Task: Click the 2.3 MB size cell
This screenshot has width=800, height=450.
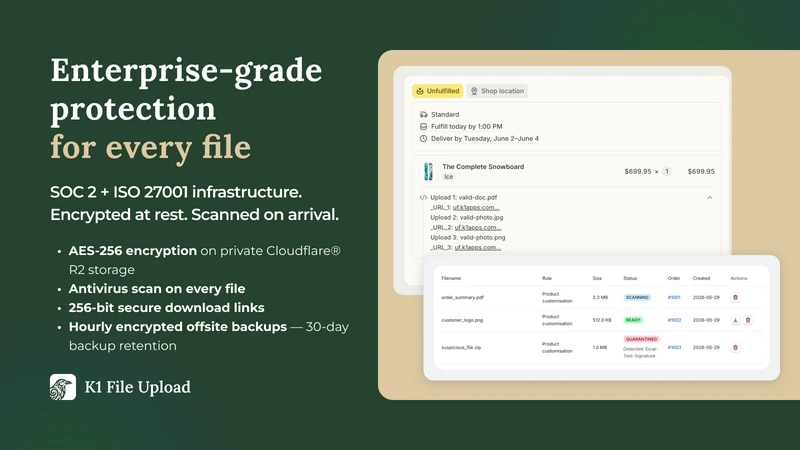Action: [x=600, y=297]
